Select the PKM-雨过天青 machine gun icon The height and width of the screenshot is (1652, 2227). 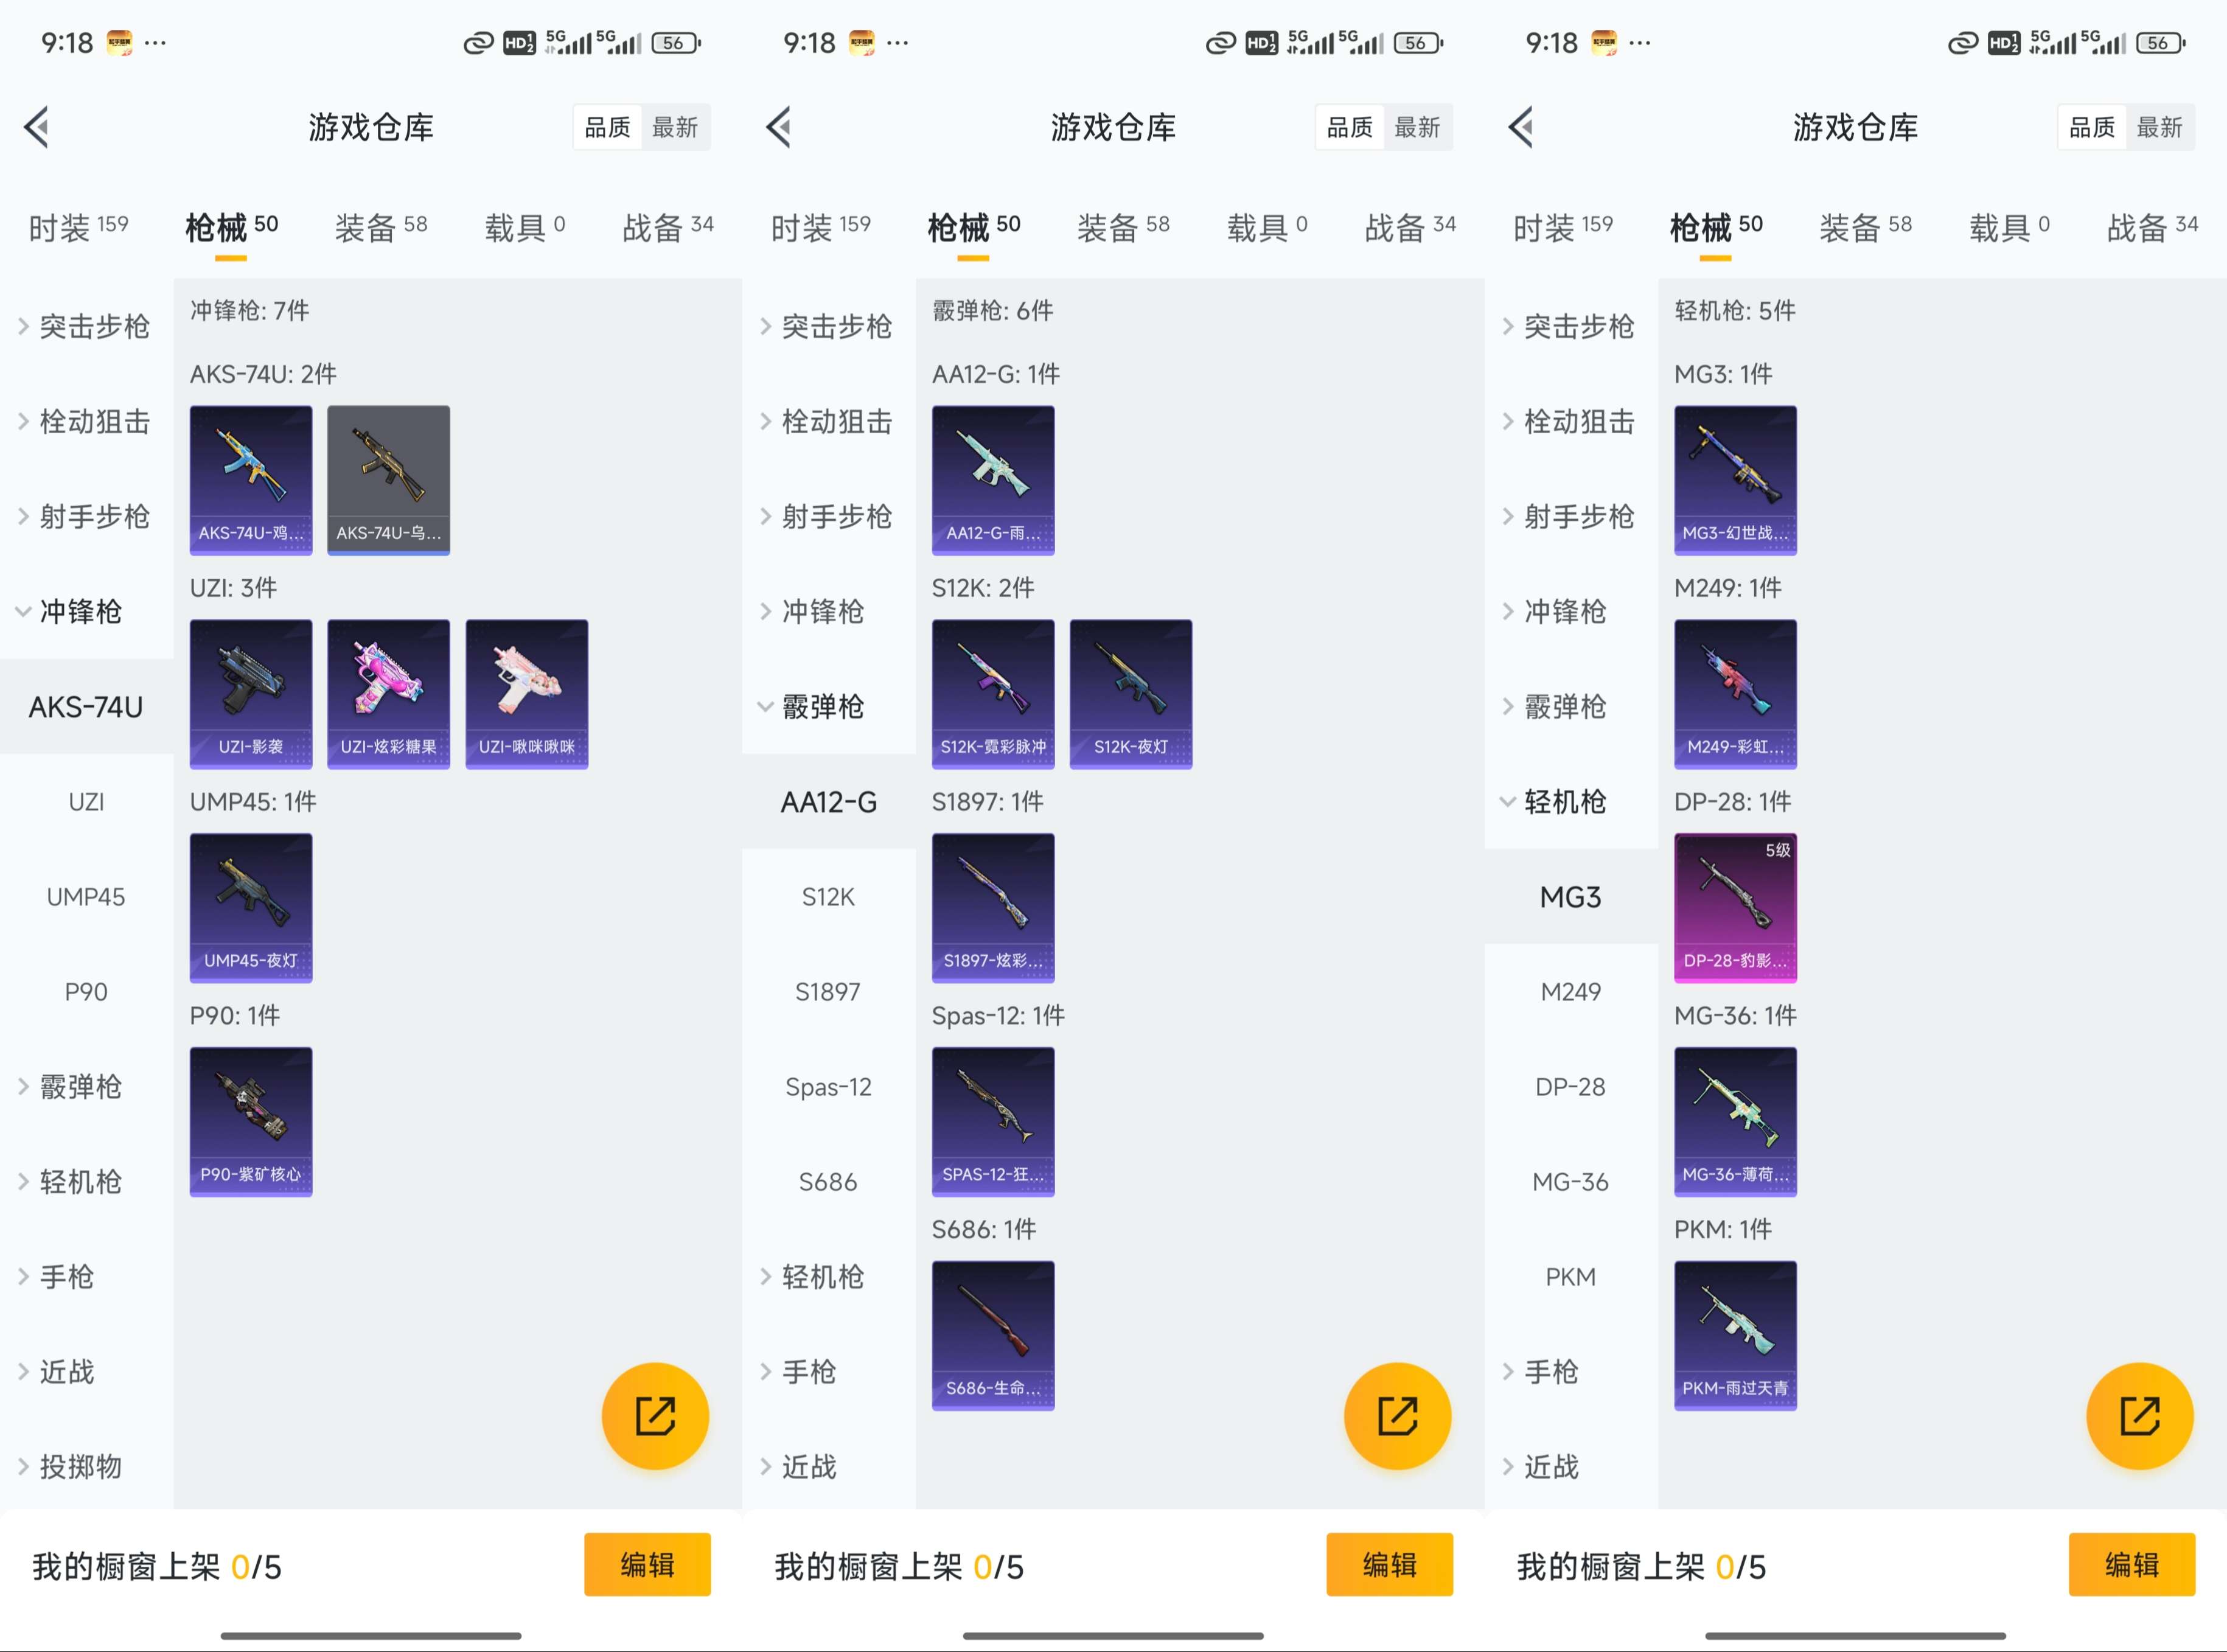(1735, 1336)
